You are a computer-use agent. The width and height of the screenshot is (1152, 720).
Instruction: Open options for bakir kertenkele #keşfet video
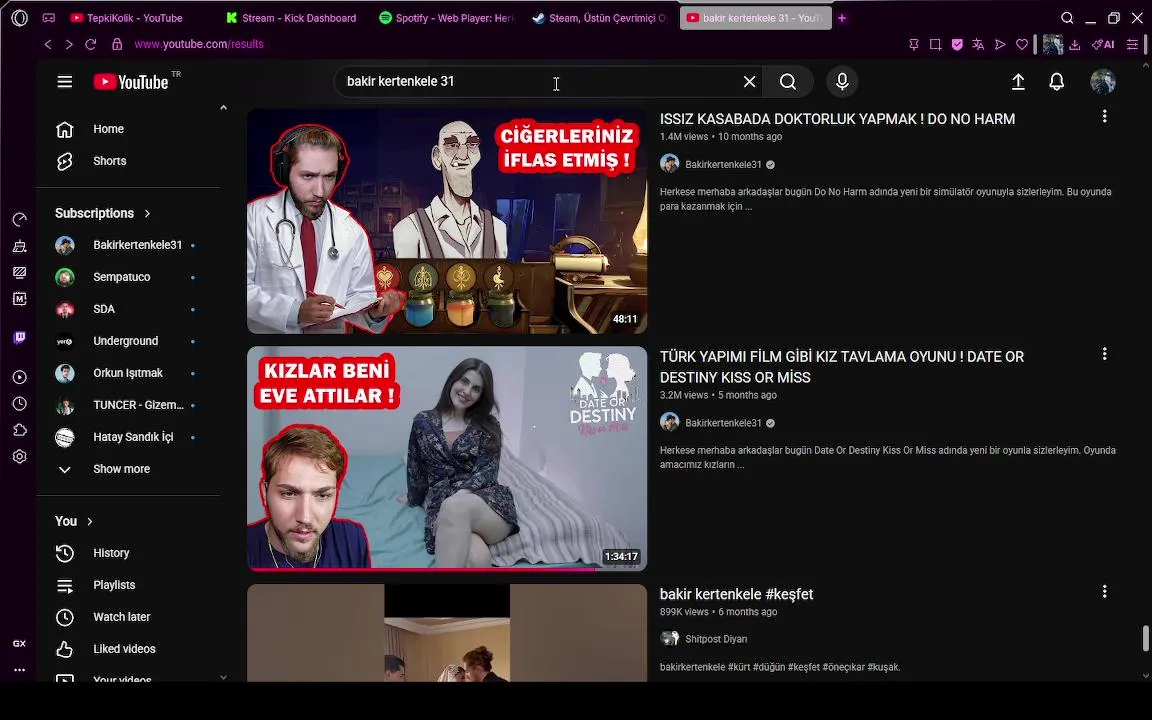[x=1104, y=591]
